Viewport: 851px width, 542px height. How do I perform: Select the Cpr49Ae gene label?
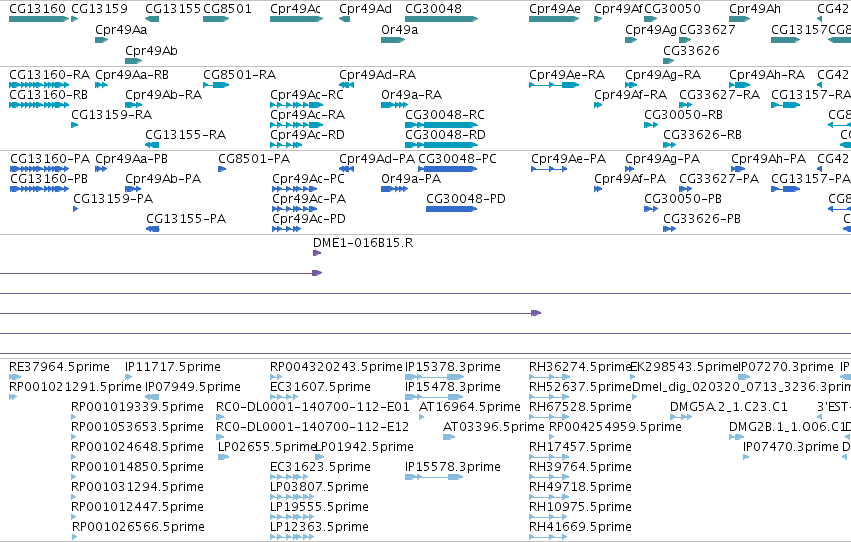(x=555, y=9)
